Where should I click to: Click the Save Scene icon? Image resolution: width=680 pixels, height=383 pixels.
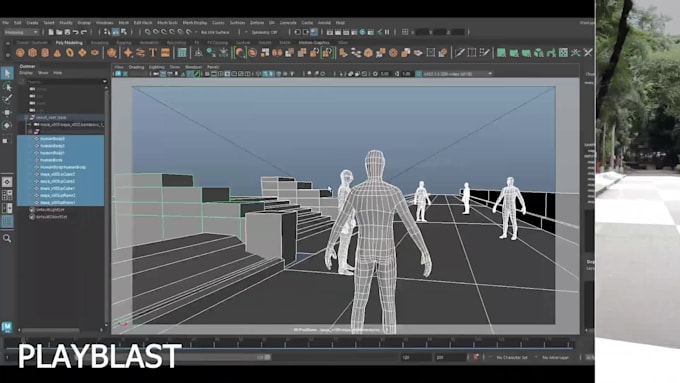(x=67, y=32)
